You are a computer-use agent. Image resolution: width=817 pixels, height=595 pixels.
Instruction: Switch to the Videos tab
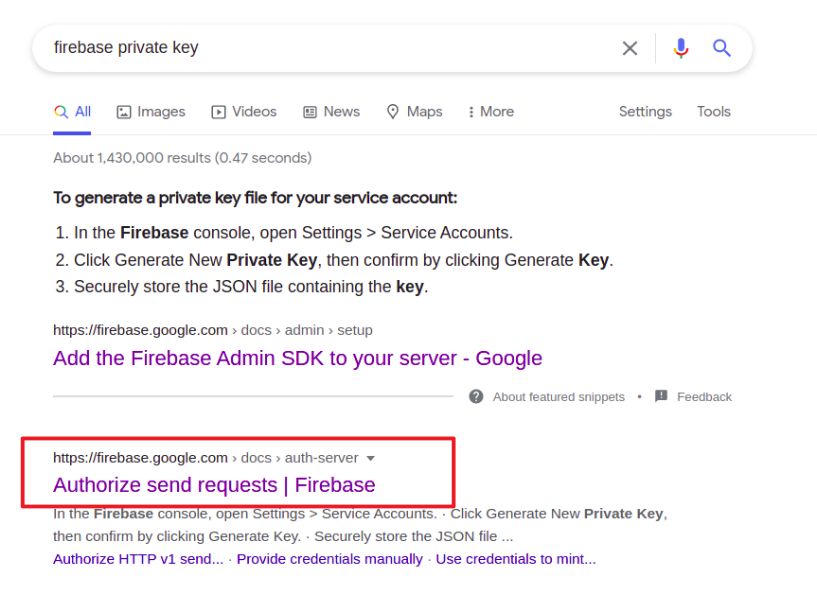[244, 112]
